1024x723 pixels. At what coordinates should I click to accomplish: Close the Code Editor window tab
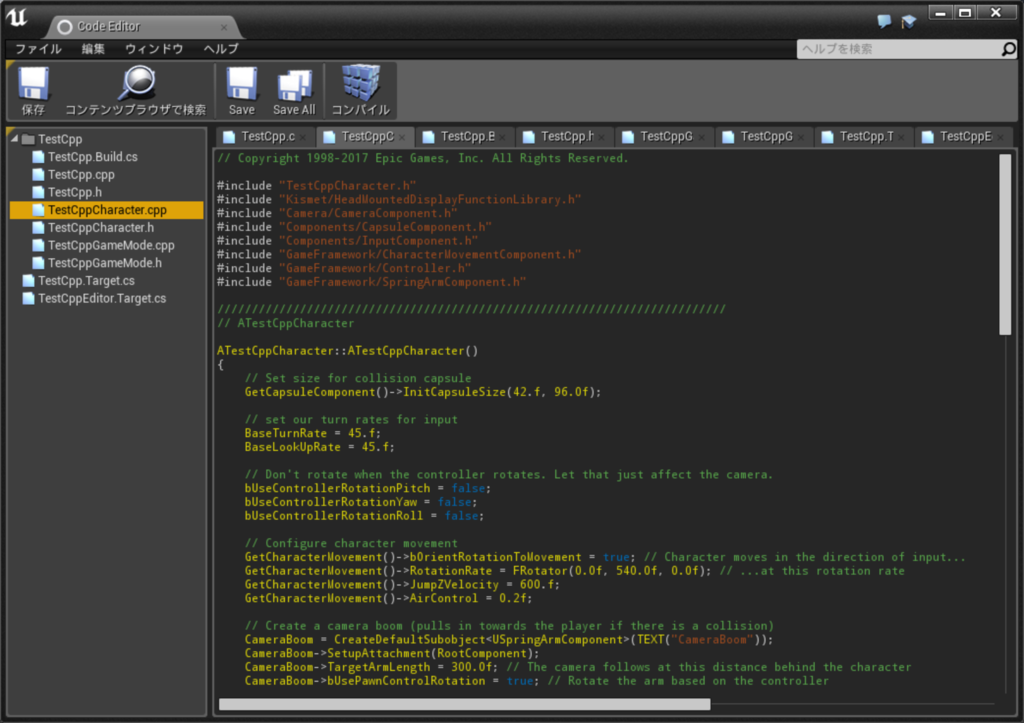[x=224, y=27]
